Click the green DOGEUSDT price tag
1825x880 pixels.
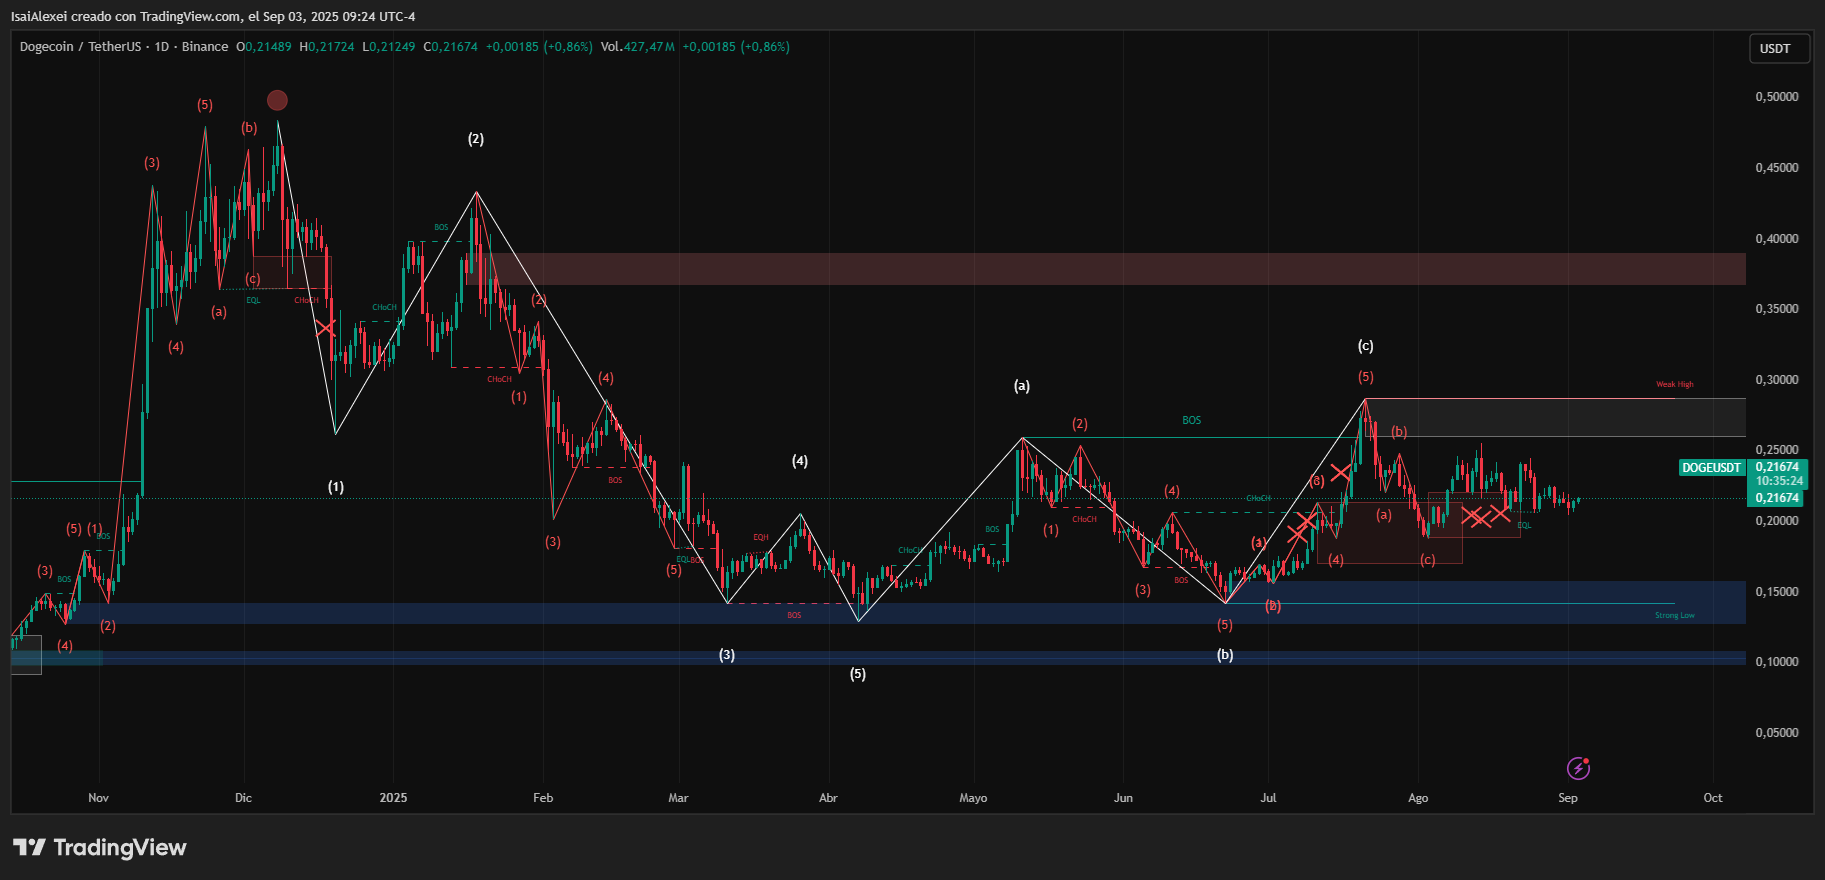[1711, 468]
